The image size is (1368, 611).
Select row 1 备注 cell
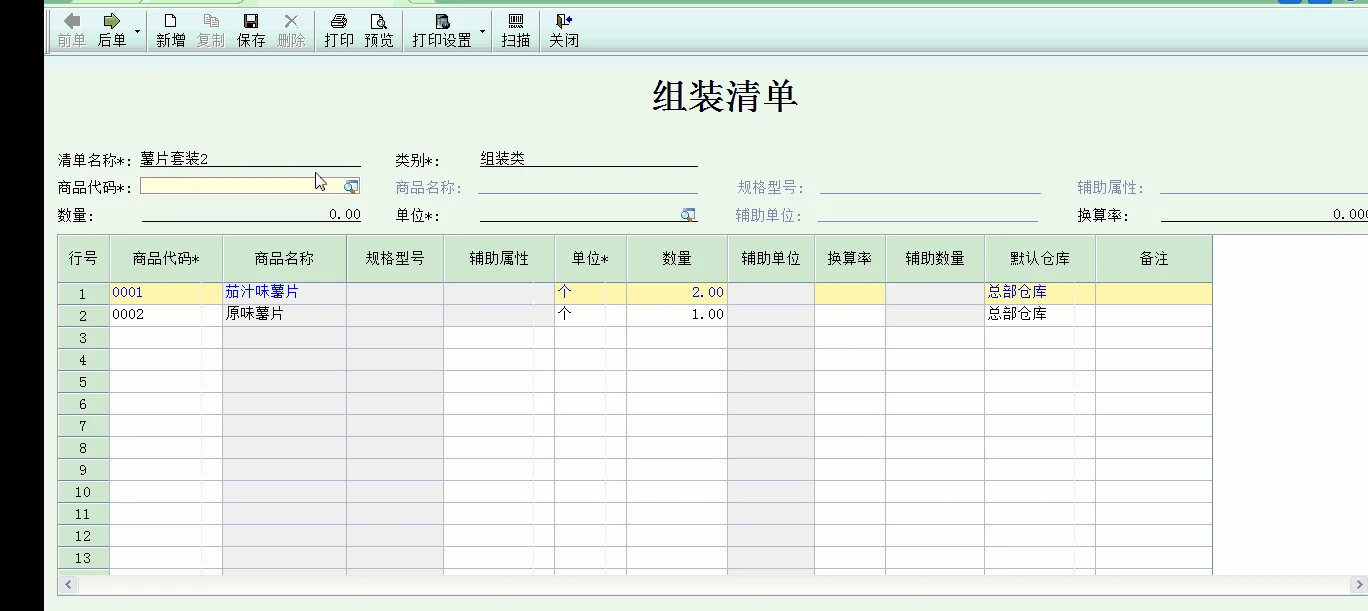pyautogui.click(x=1154, y=293)
